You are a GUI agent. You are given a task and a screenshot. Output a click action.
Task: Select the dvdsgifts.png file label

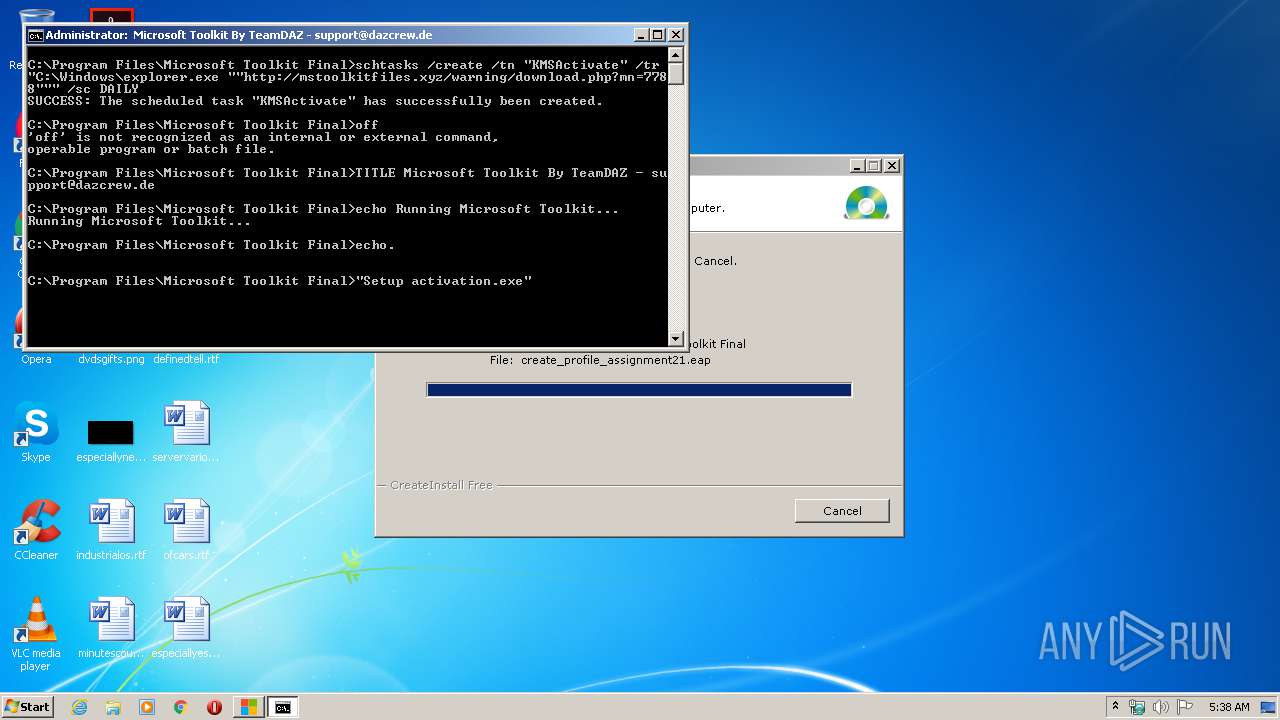coord(111,359)
